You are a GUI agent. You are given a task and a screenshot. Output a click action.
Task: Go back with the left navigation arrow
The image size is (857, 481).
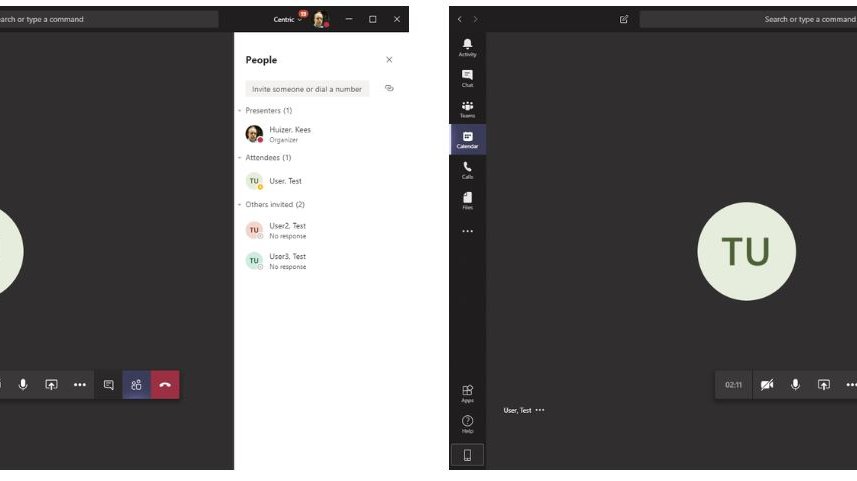(x=460, y=19)
